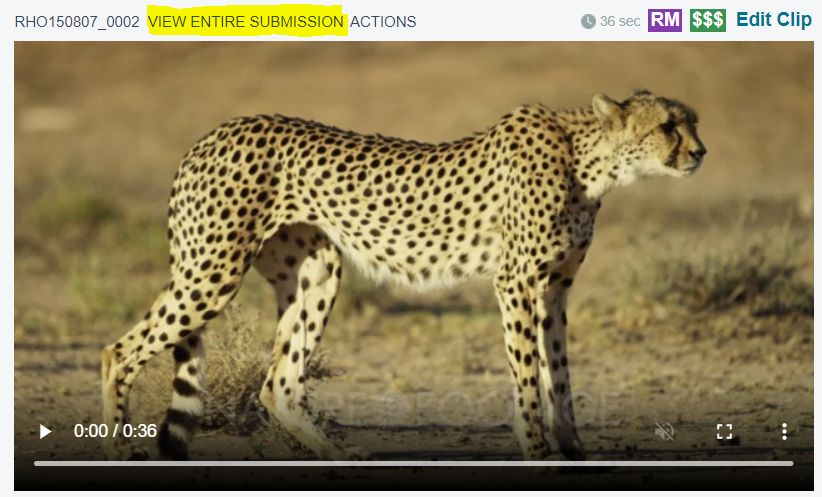Viewport: 822px width, 497px height.
Task: Click the purple RM license badge
Action: [665, 20]
